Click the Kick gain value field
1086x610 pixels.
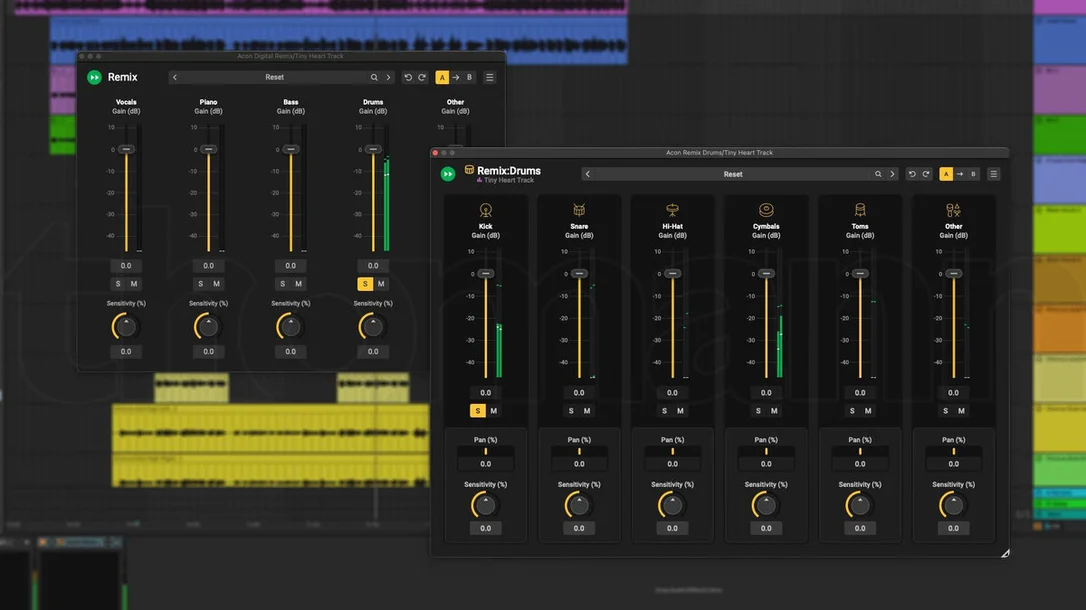(x=486, y=393)
